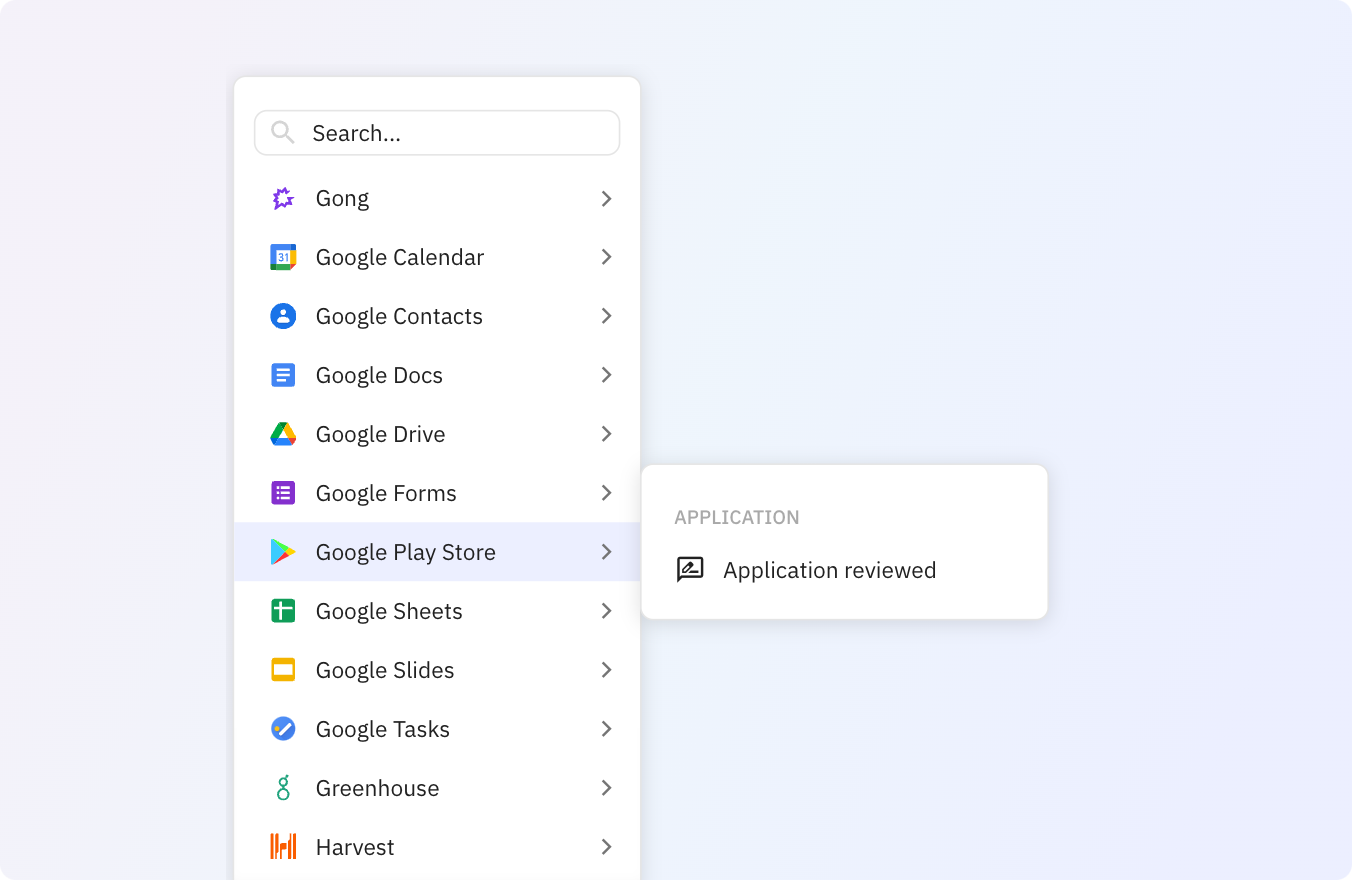Select the Gong menu entry
Viewport: 1352px width, 880px height.
(437, 199)
